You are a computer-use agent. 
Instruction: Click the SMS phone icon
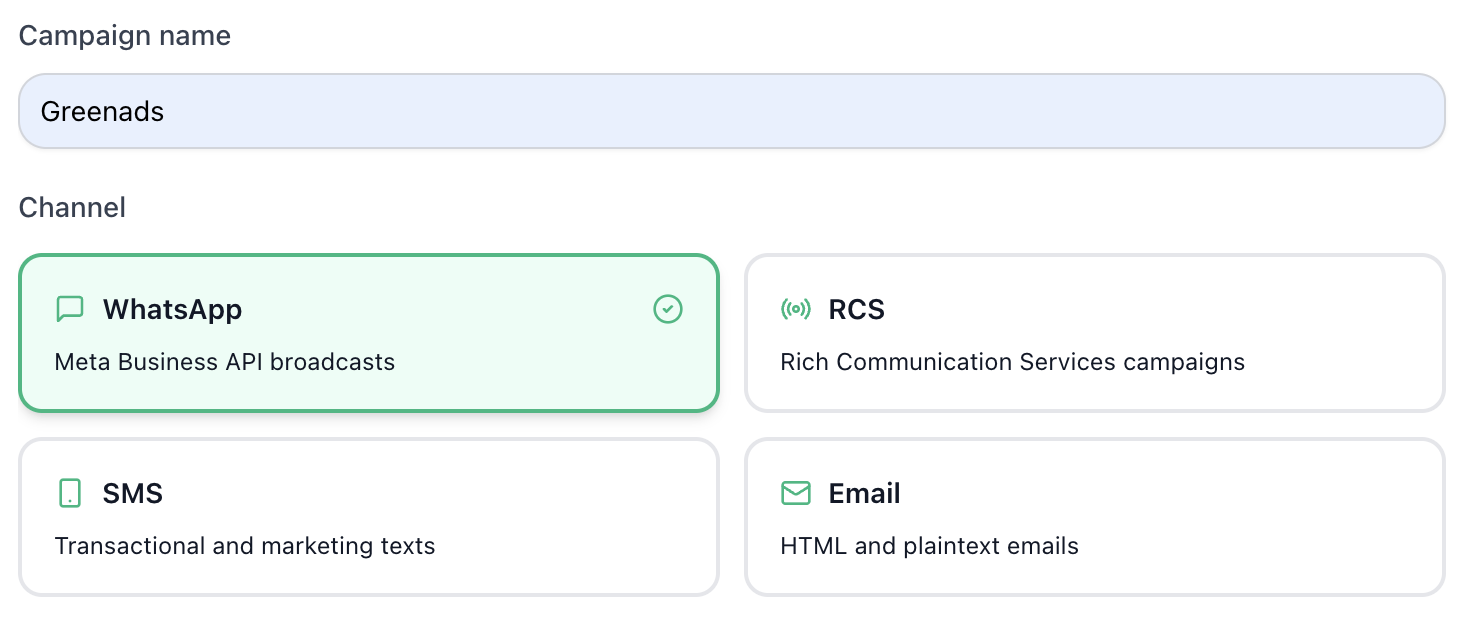70,493
